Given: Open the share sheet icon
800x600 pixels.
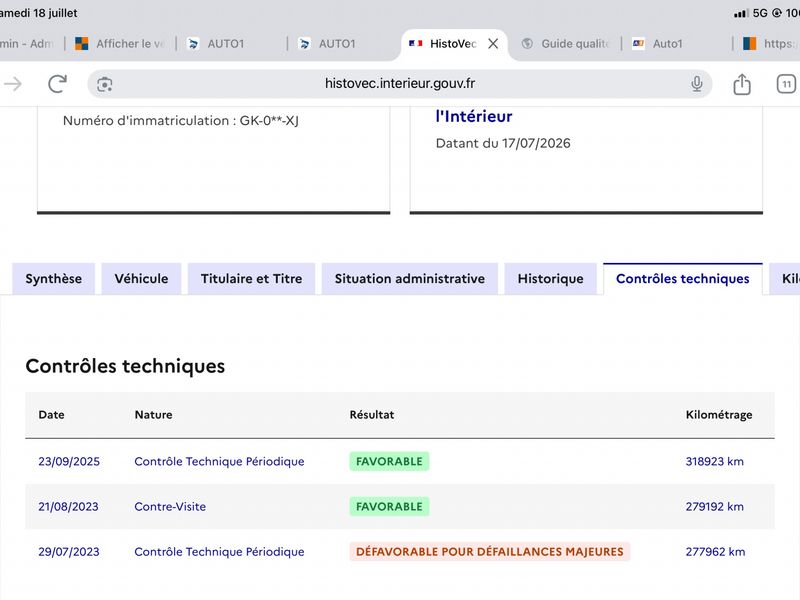Looking at the screenshot, I should 742,84.
